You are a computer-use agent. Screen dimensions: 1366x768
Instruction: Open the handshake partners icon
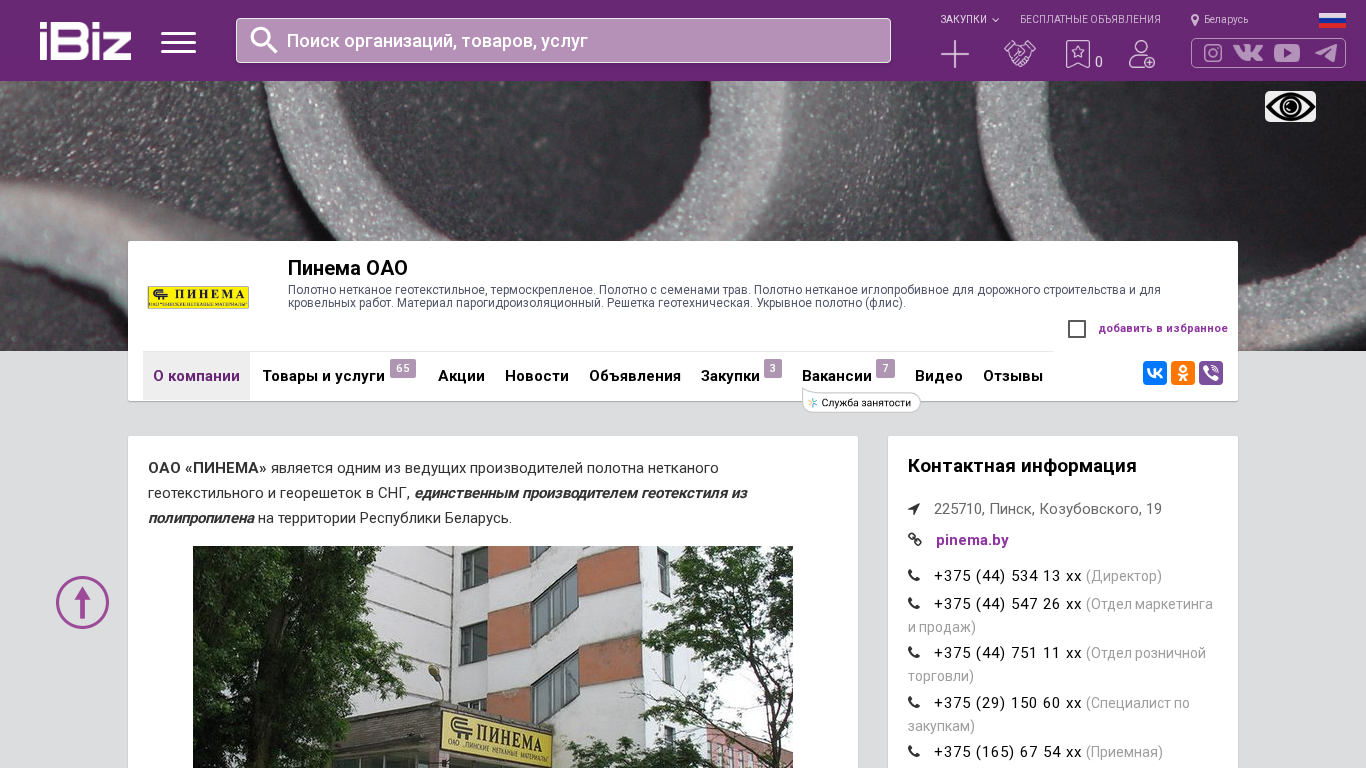point(1020,54)
